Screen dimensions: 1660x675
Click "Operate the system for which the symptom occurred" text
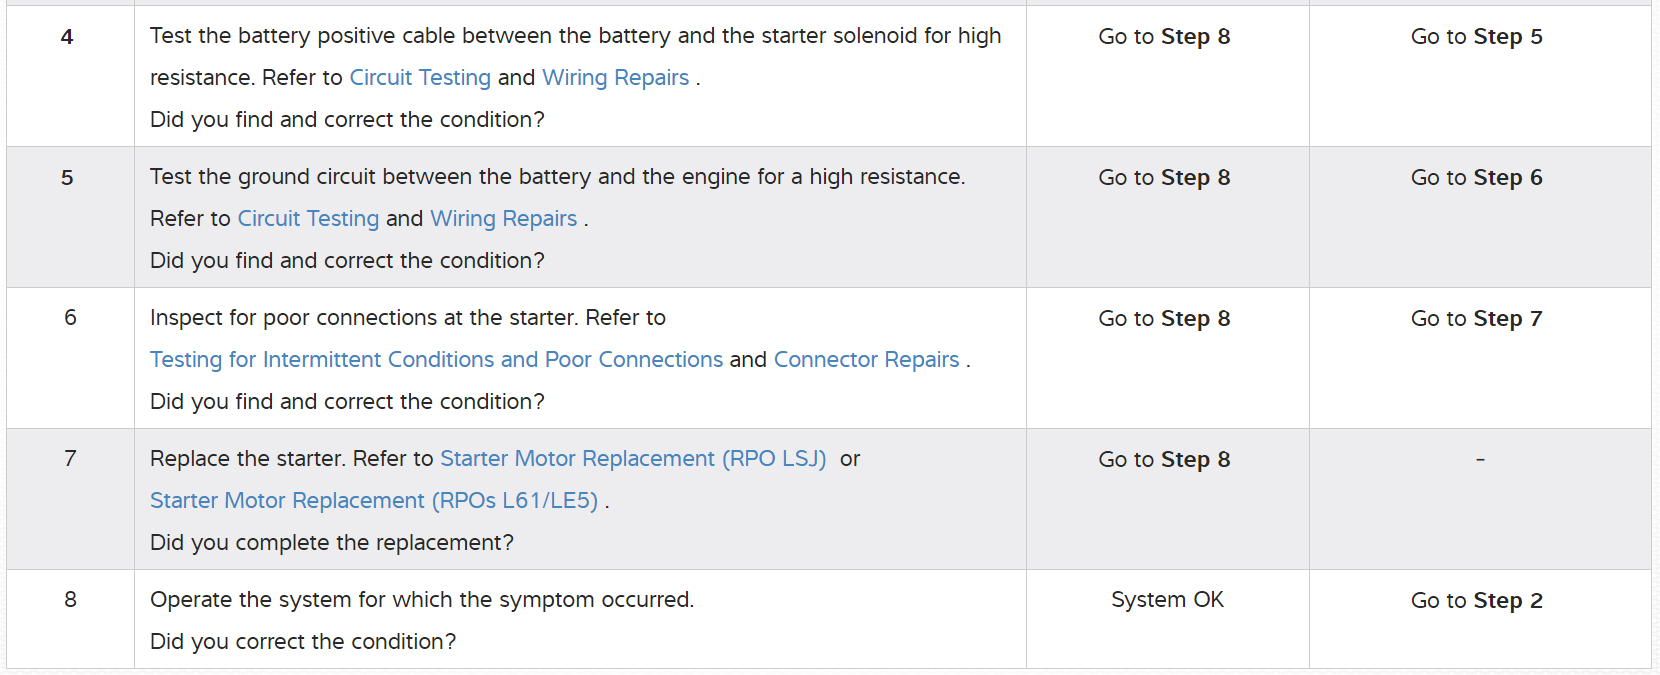tap(421, 600)
